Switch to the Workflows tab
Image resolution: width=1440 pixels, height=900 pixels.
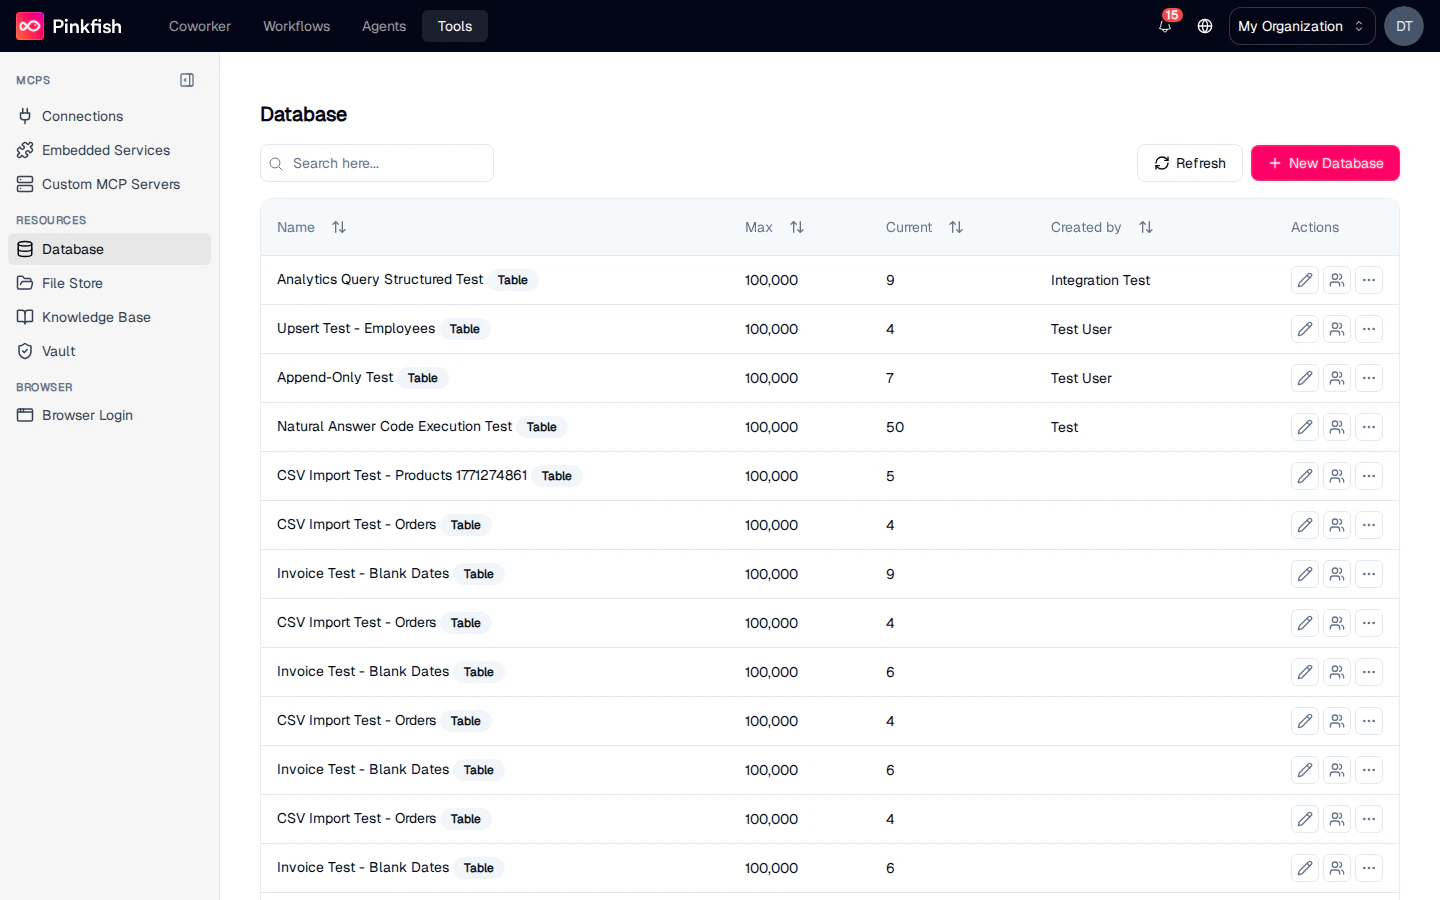296,26
